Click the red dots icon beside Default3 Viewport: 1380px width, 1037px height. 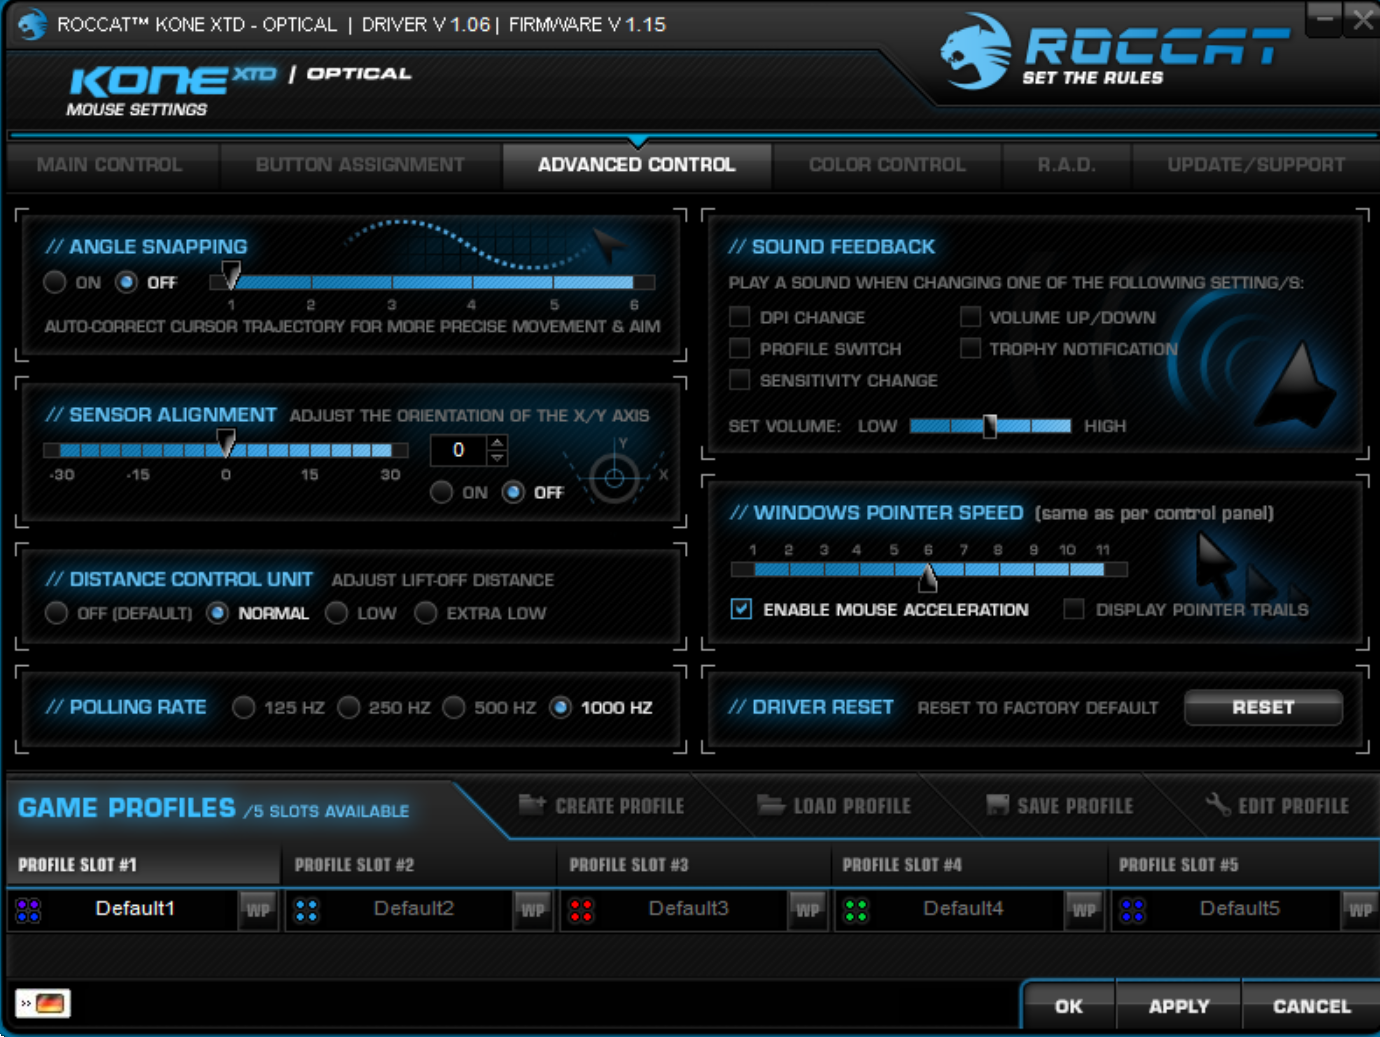coord(581,910)
